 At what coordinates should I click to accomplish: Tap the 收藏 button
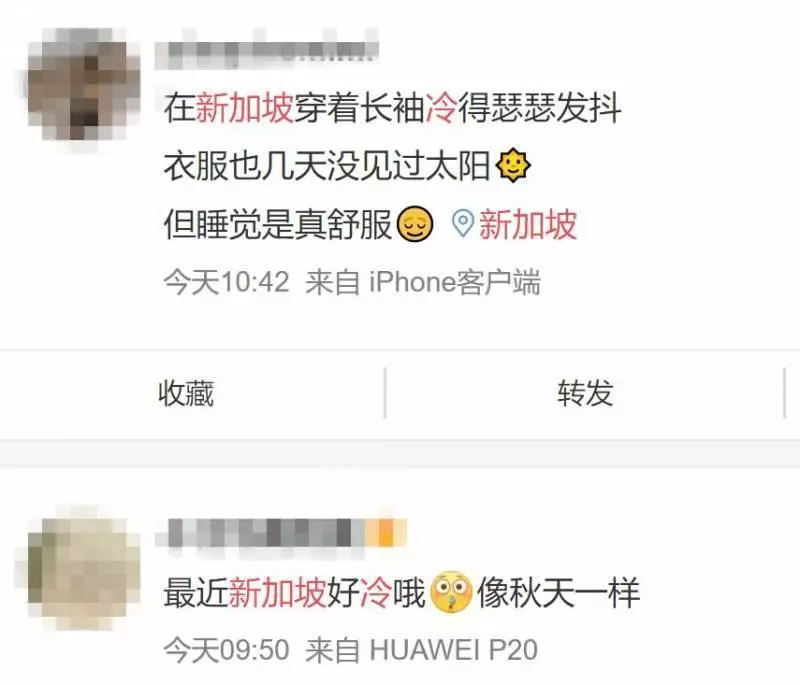[186, 393]
